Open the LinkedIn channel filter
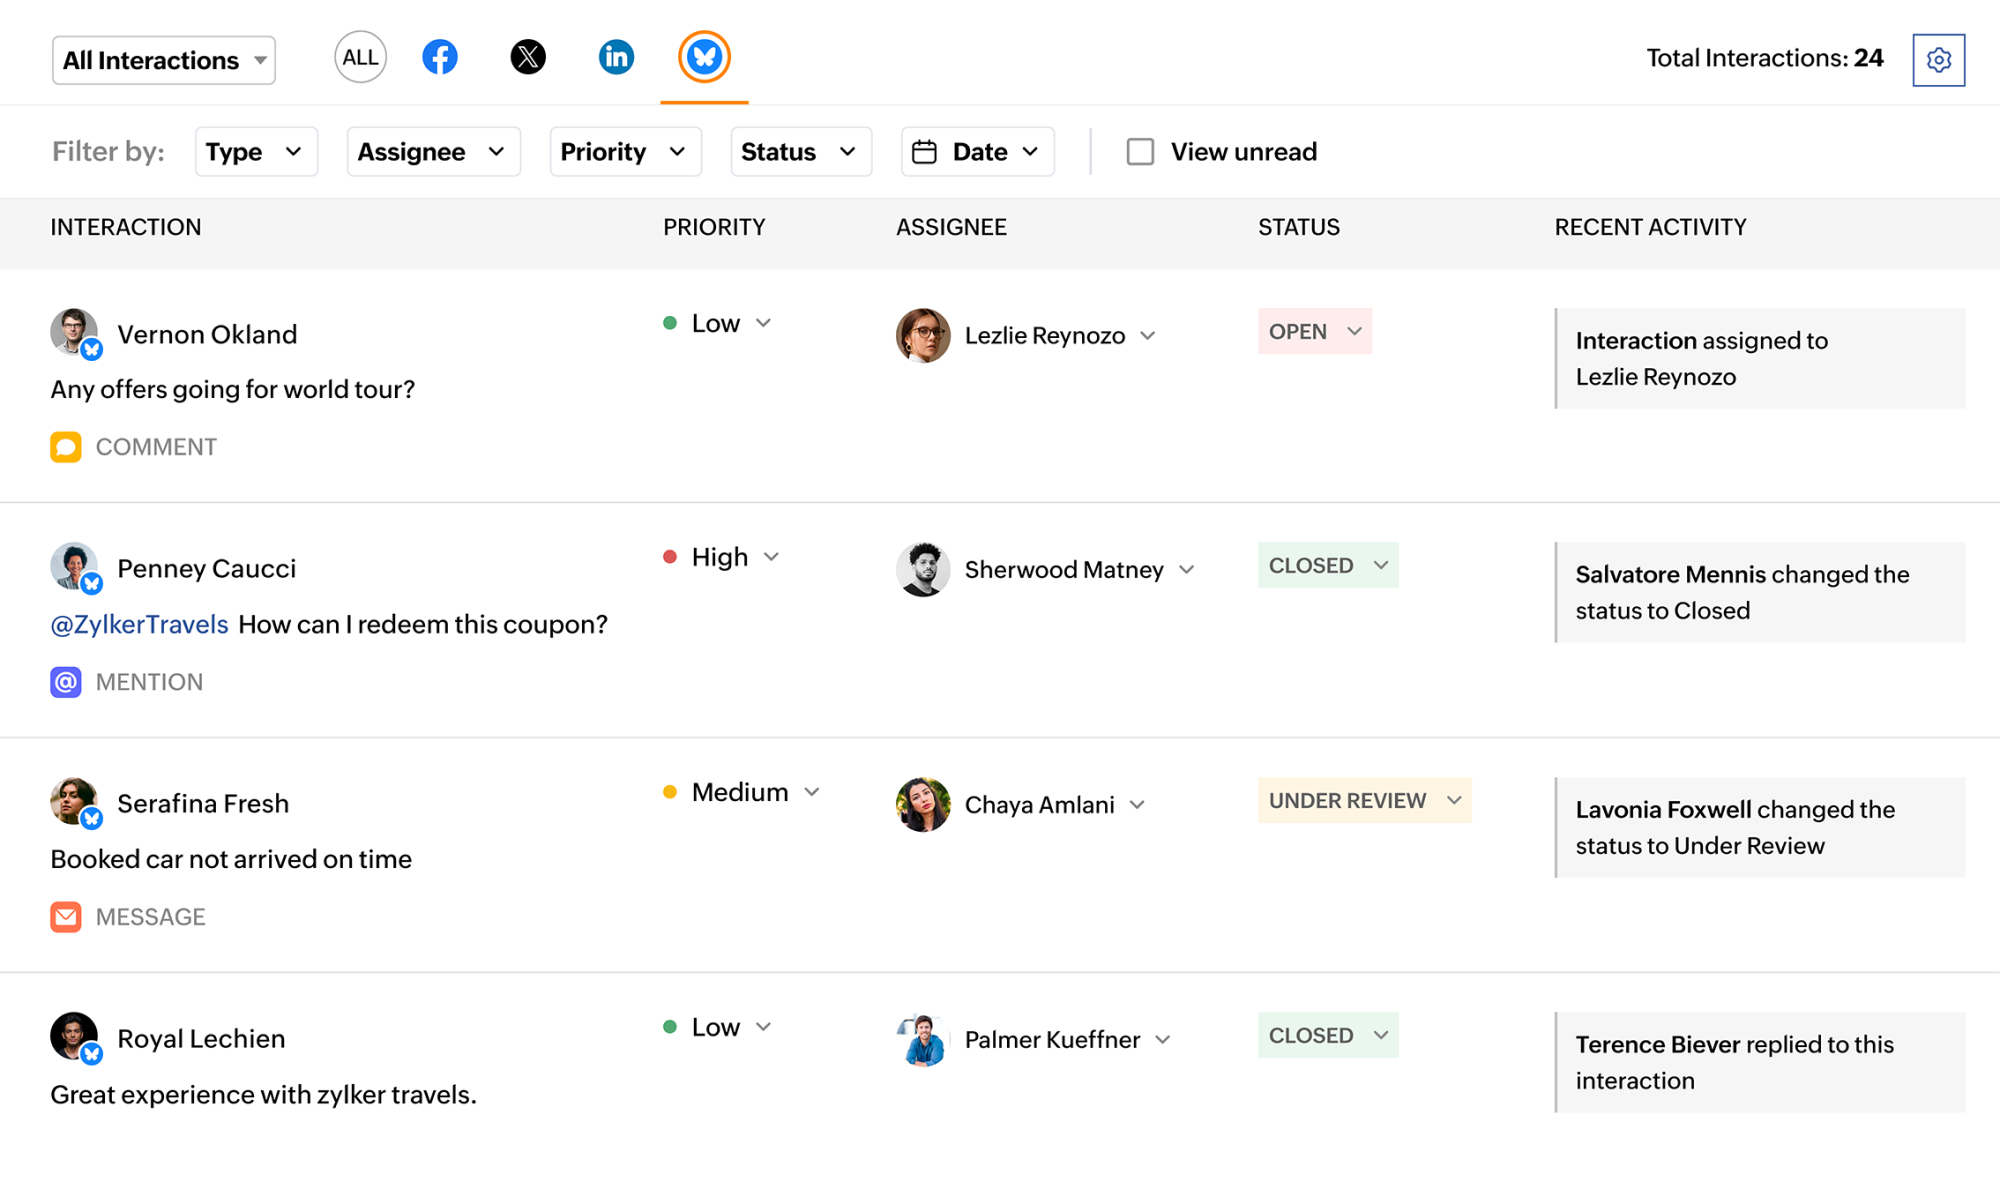The image size is (2000, 1204). point(616,57)
